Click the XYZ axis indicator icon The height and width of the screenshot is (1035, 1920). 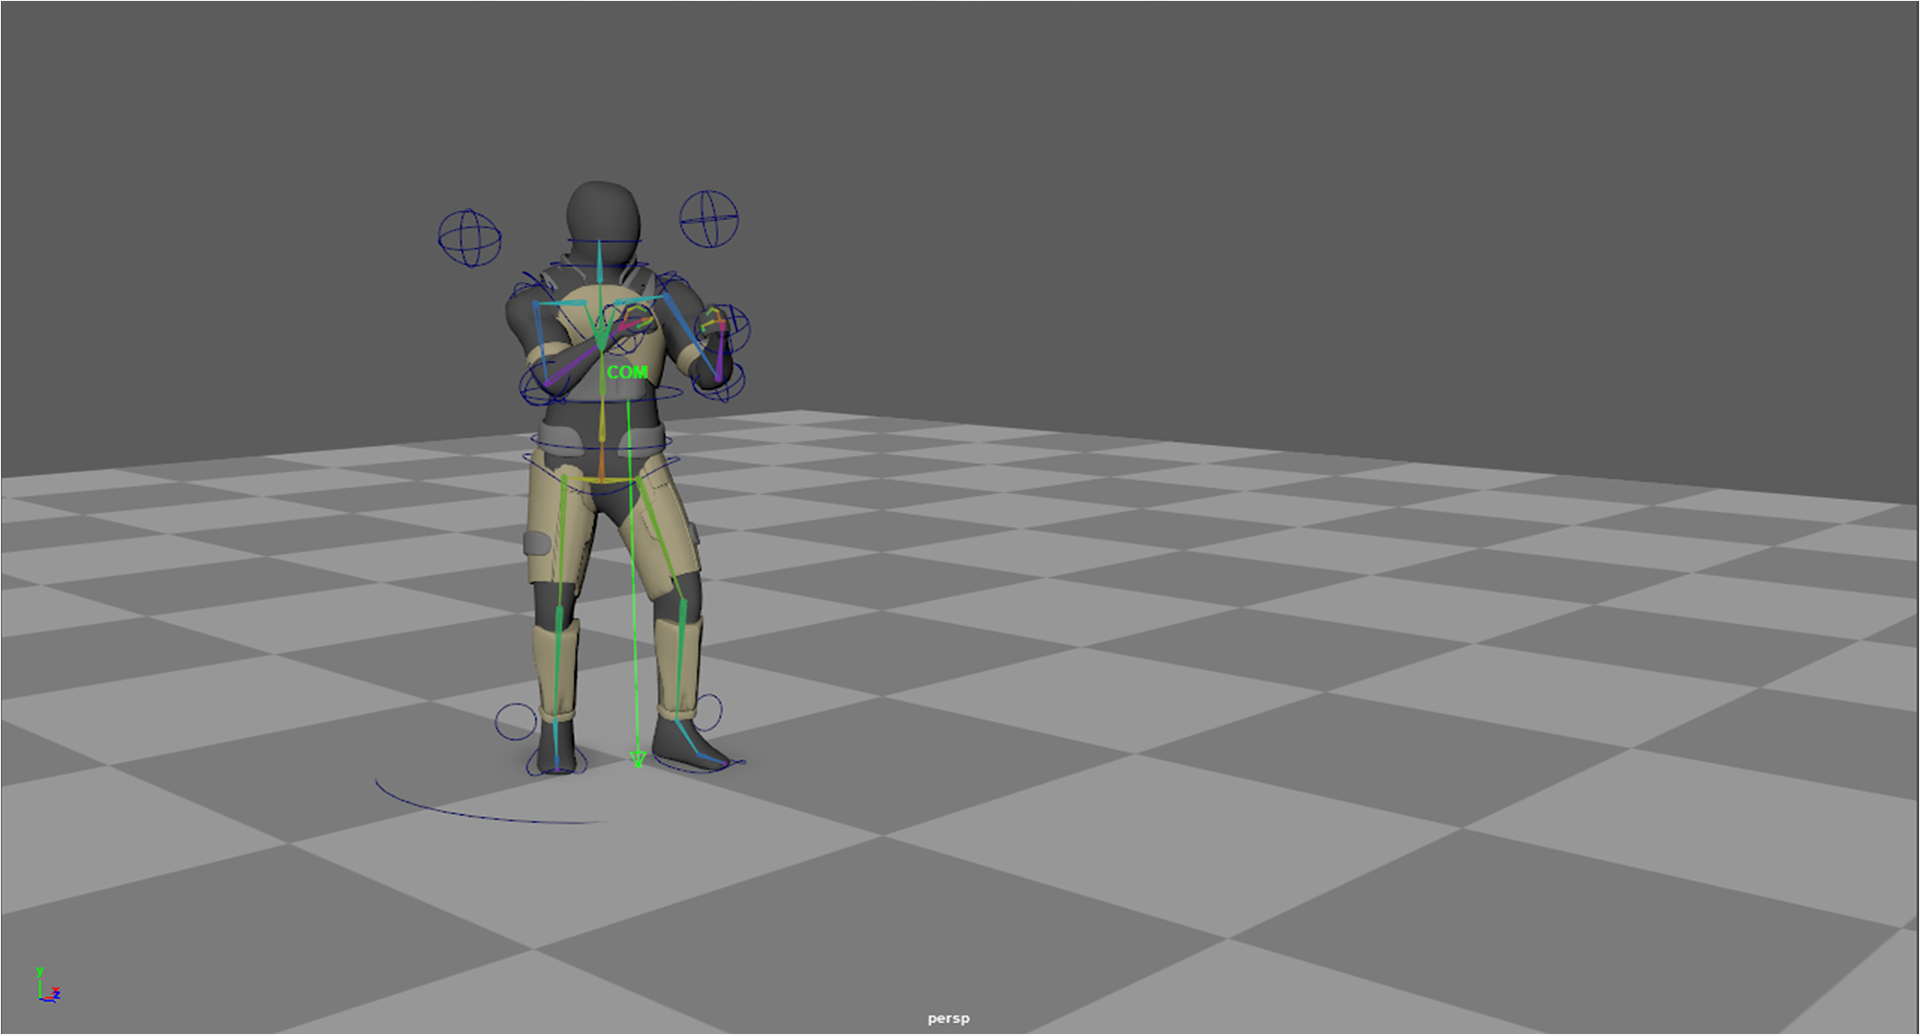48,984
